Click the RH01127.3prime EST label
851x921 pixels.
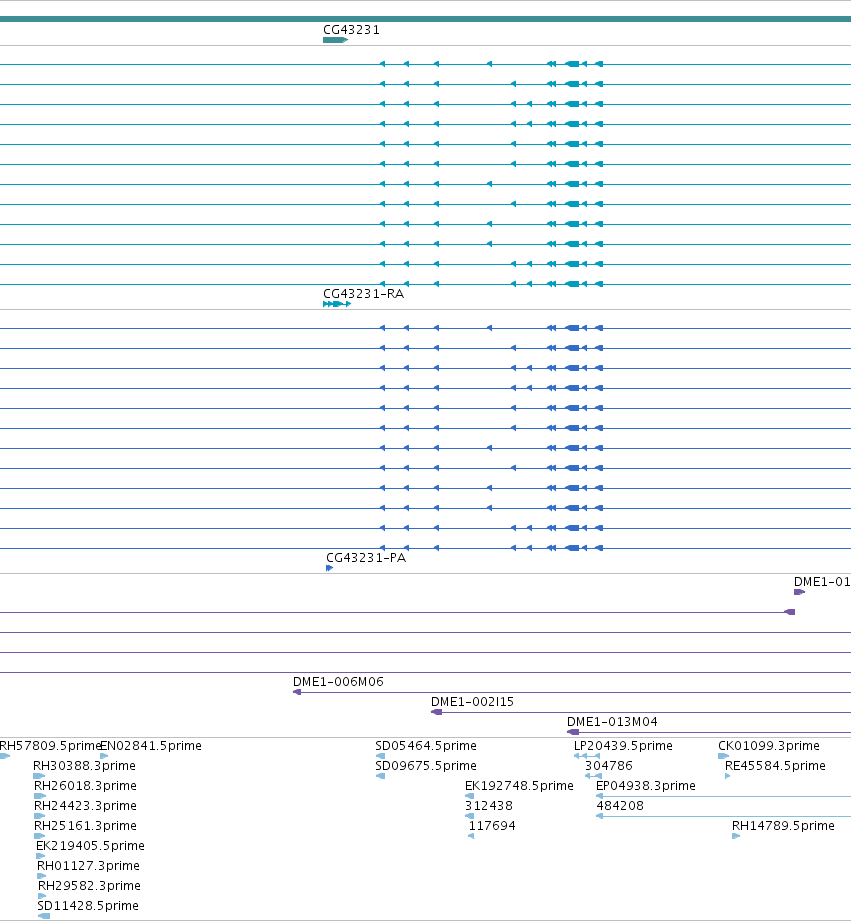point(88,866)
